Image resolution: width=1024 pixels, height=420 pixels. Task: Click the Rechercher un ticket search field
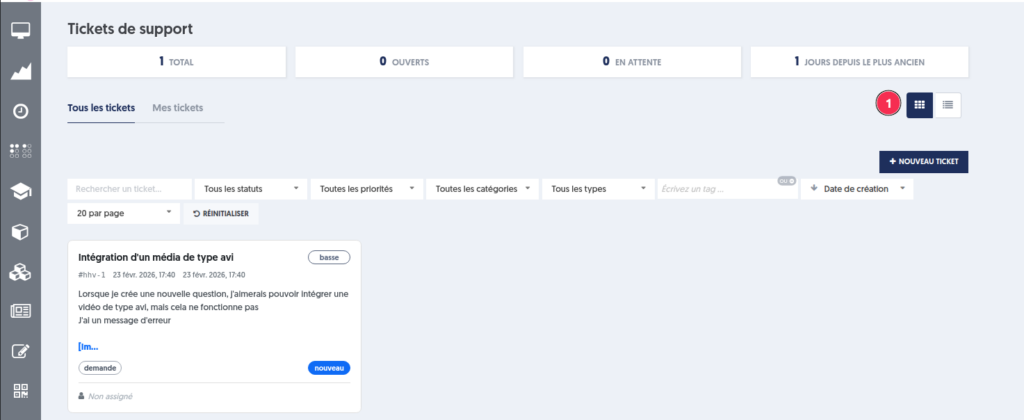pyautogui.click(x=129, y=188)
